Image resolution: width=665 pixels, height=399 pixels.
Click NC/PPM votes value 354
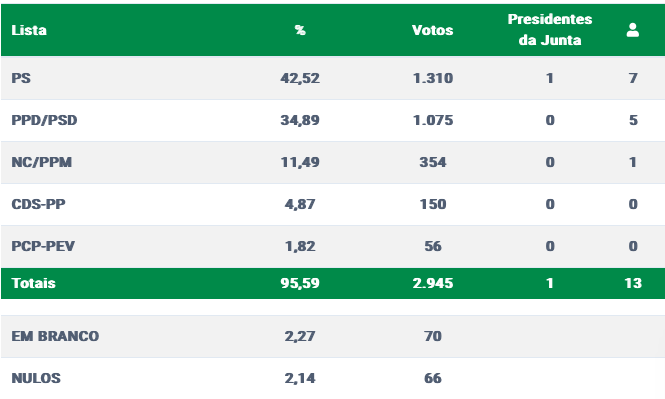(x=433, y=162)
